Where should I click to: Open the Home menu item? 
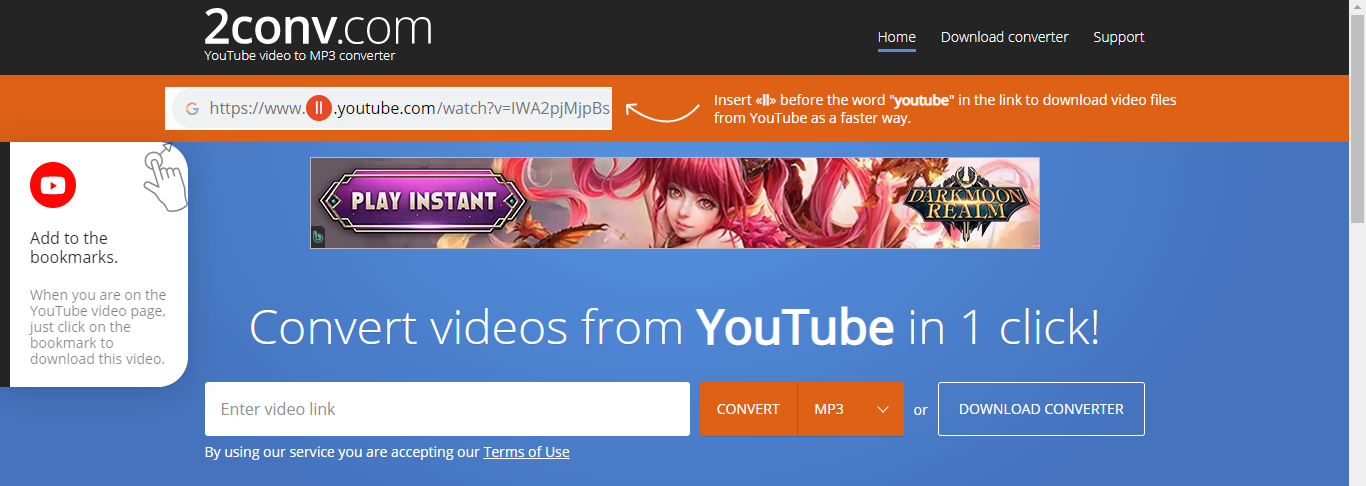click(897, 37)
